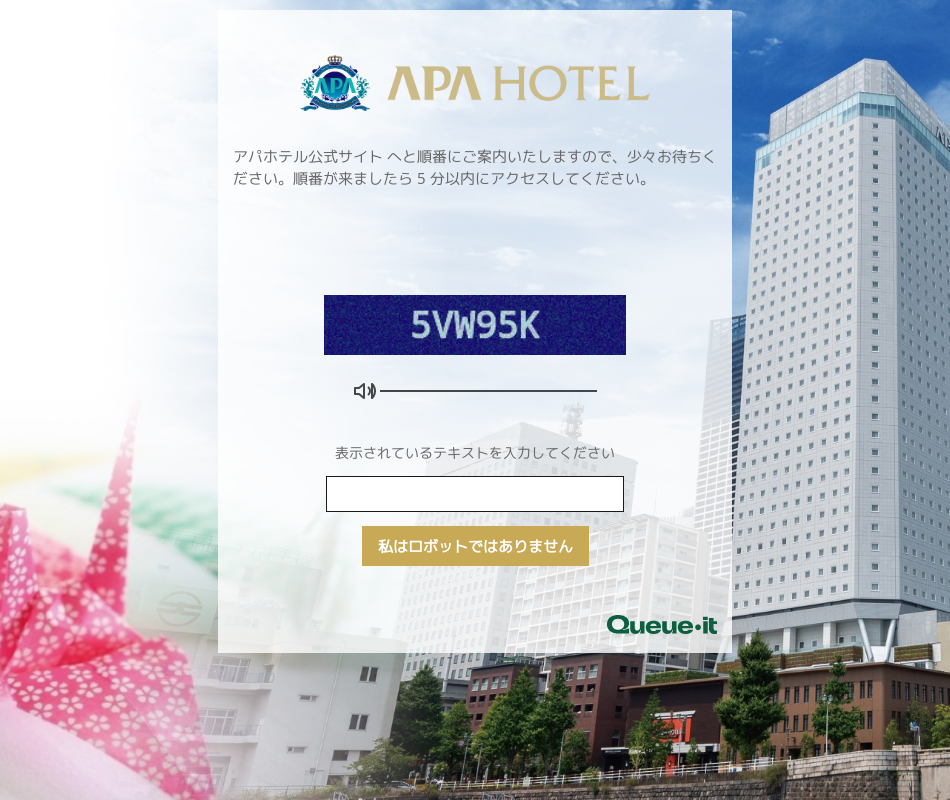Click the APA crest emblem logo

coord(335,84)
